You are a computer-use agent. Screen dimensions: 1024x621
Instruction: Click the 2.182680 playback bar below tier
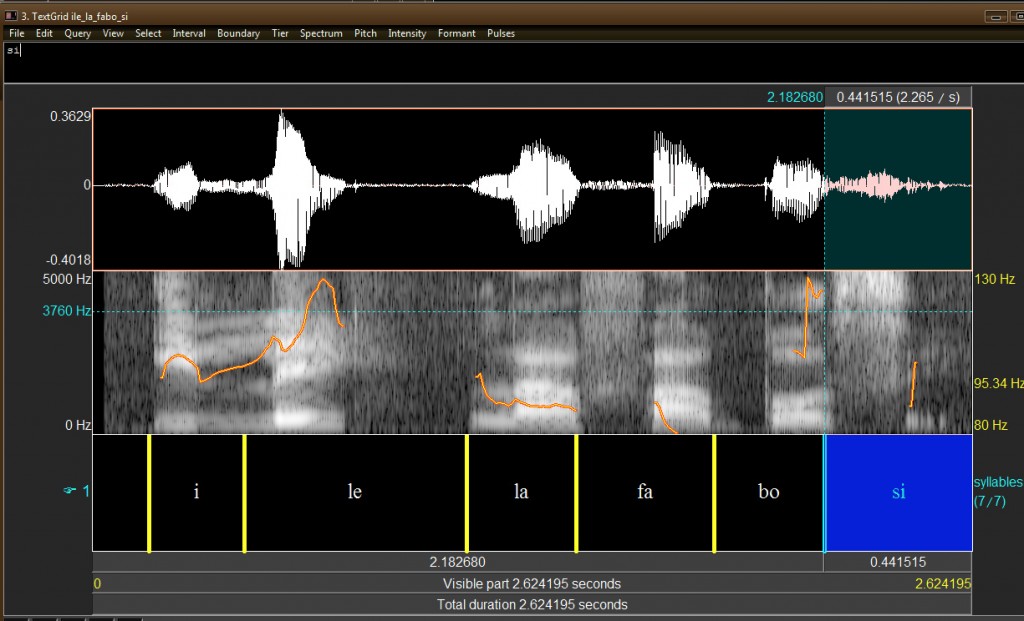pos(458,562)
